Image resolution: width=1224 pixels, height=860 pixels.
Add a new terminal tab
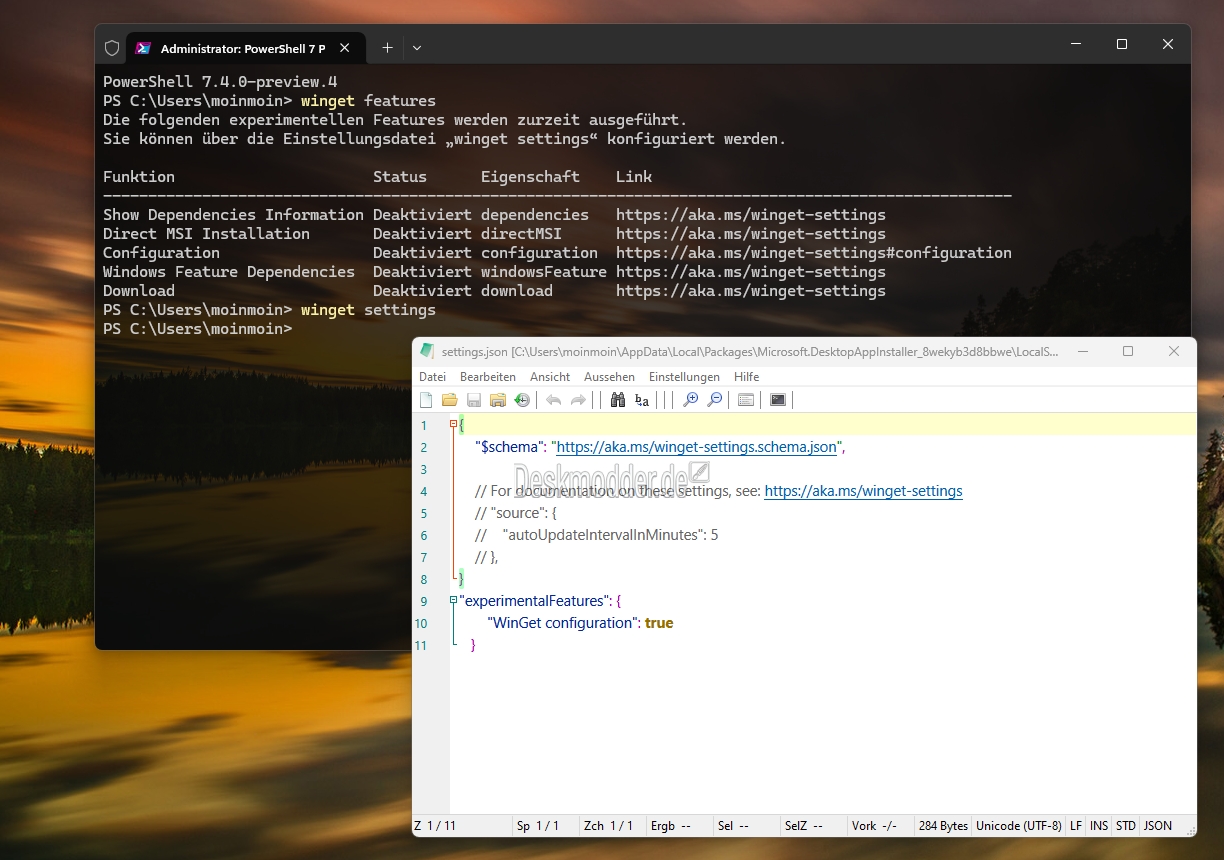click(x=387, y=47)
